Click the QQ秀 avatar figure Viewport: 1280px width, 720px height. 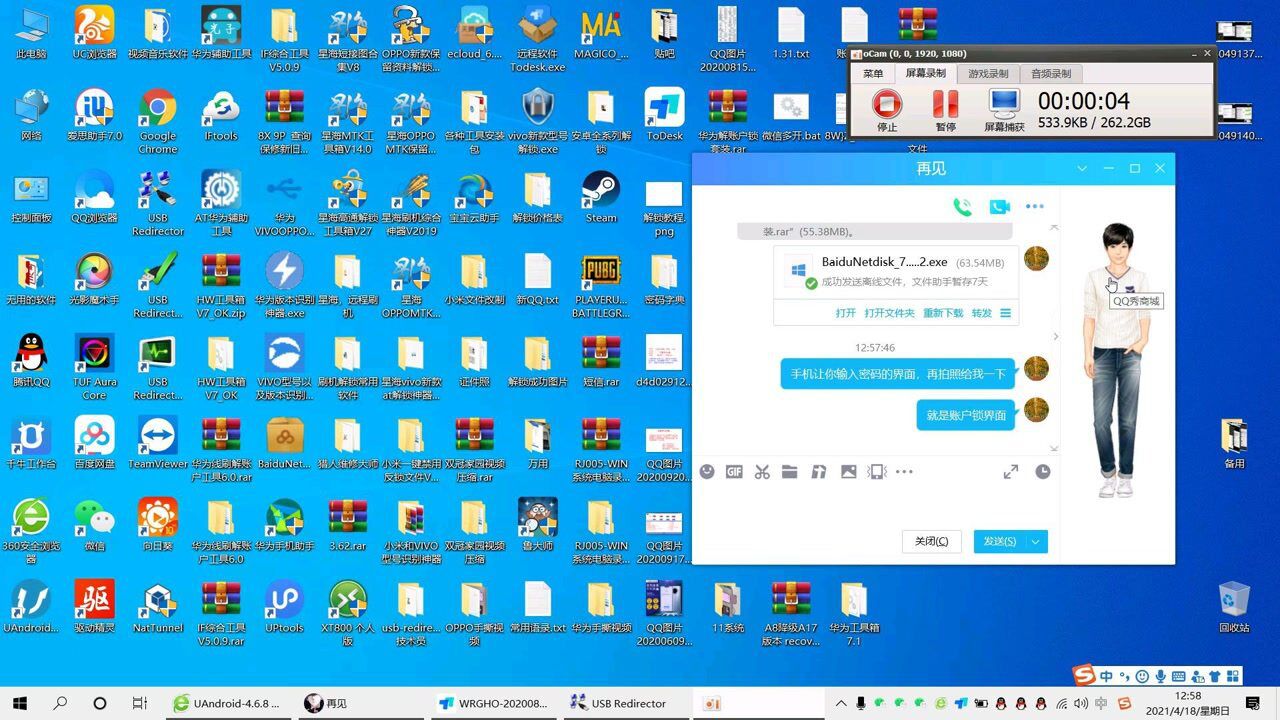(1116, 360)
